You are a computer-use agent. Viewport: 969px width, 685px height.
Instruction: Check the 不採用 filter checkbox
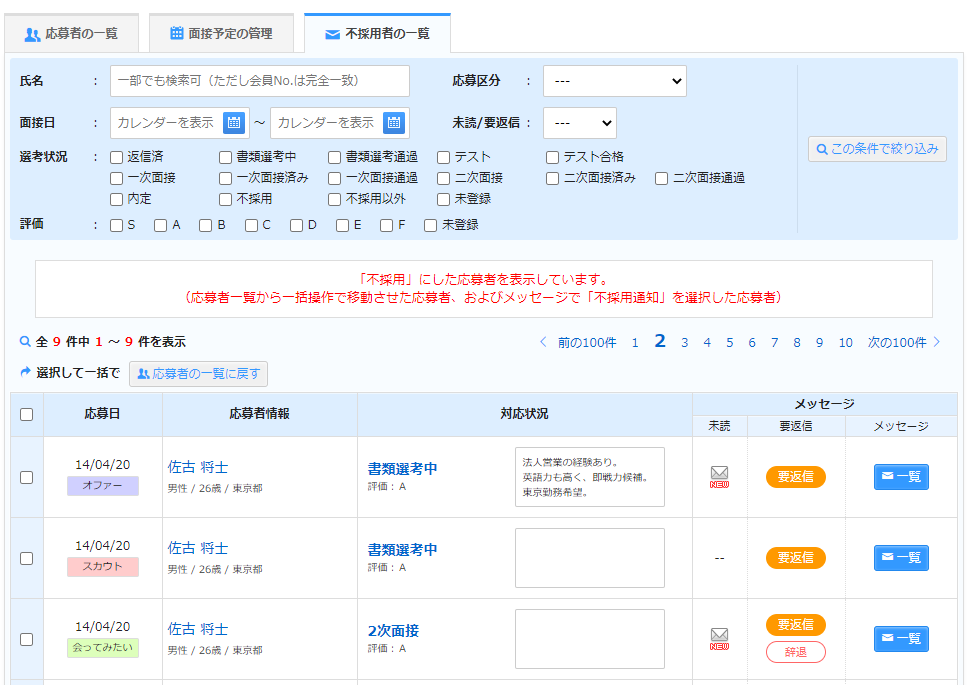226,200
